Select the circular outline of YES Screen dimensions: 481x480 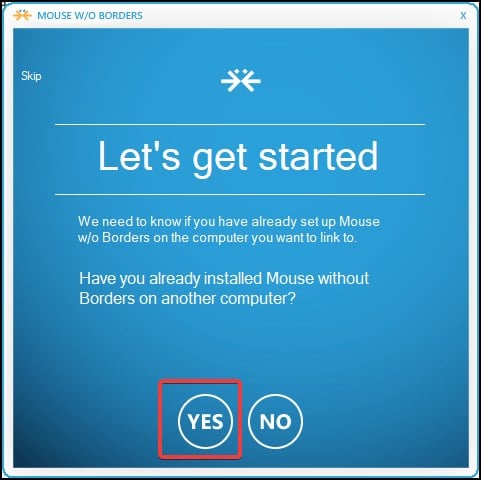point(205,395)
